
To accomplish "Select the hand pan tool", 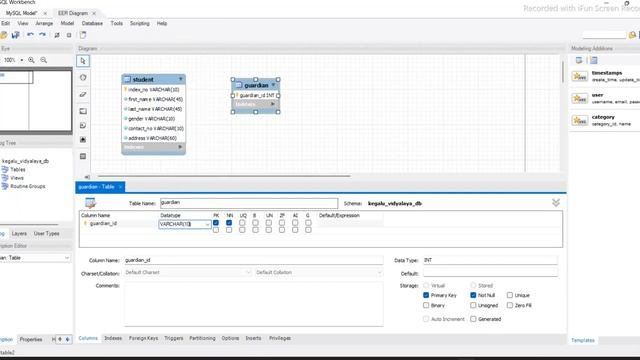I will pos(83,78).
